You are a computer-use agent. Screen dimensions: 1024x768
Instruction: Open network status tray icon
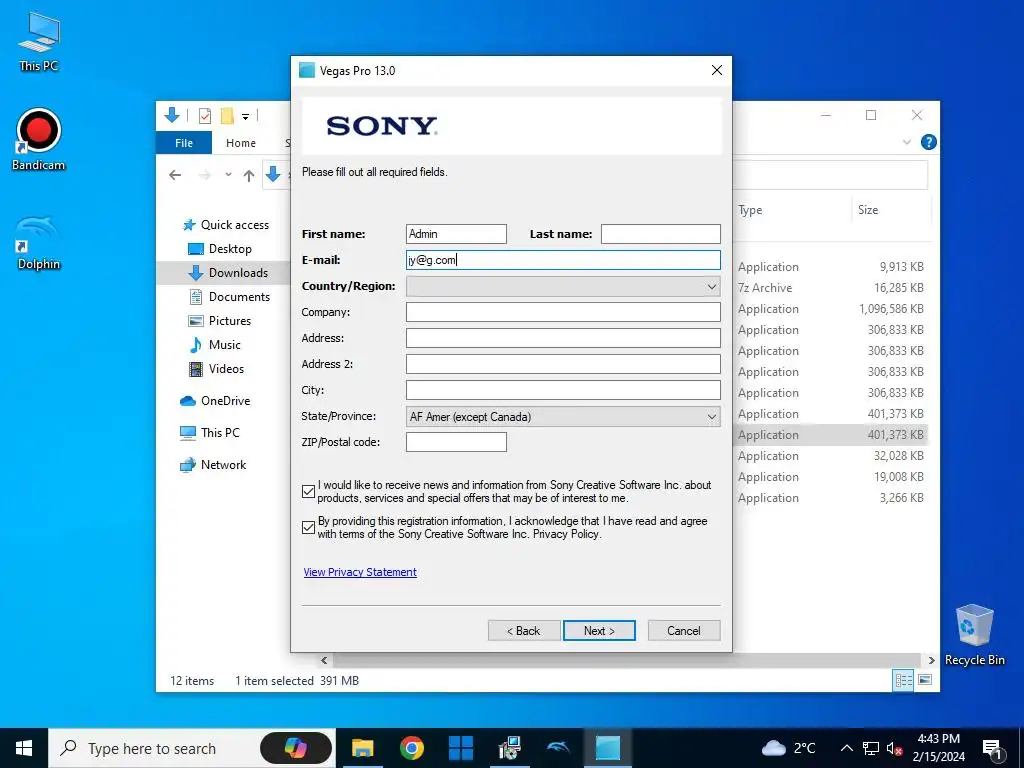pos(871,748)
